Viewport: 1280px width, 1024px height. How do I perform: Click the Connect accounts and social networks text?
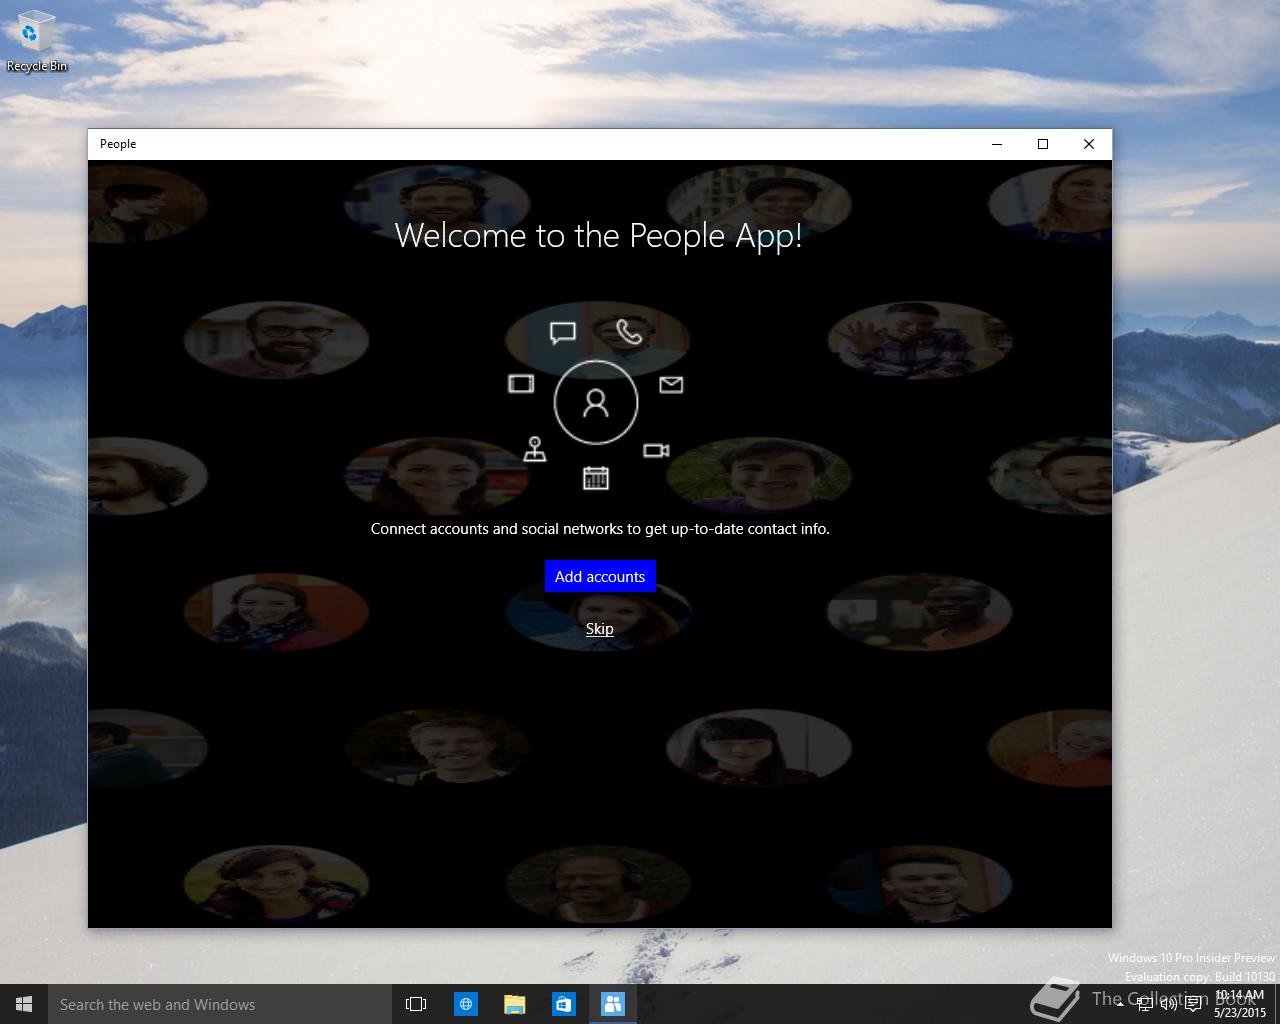pyautogui.click(x=600, y=528)
